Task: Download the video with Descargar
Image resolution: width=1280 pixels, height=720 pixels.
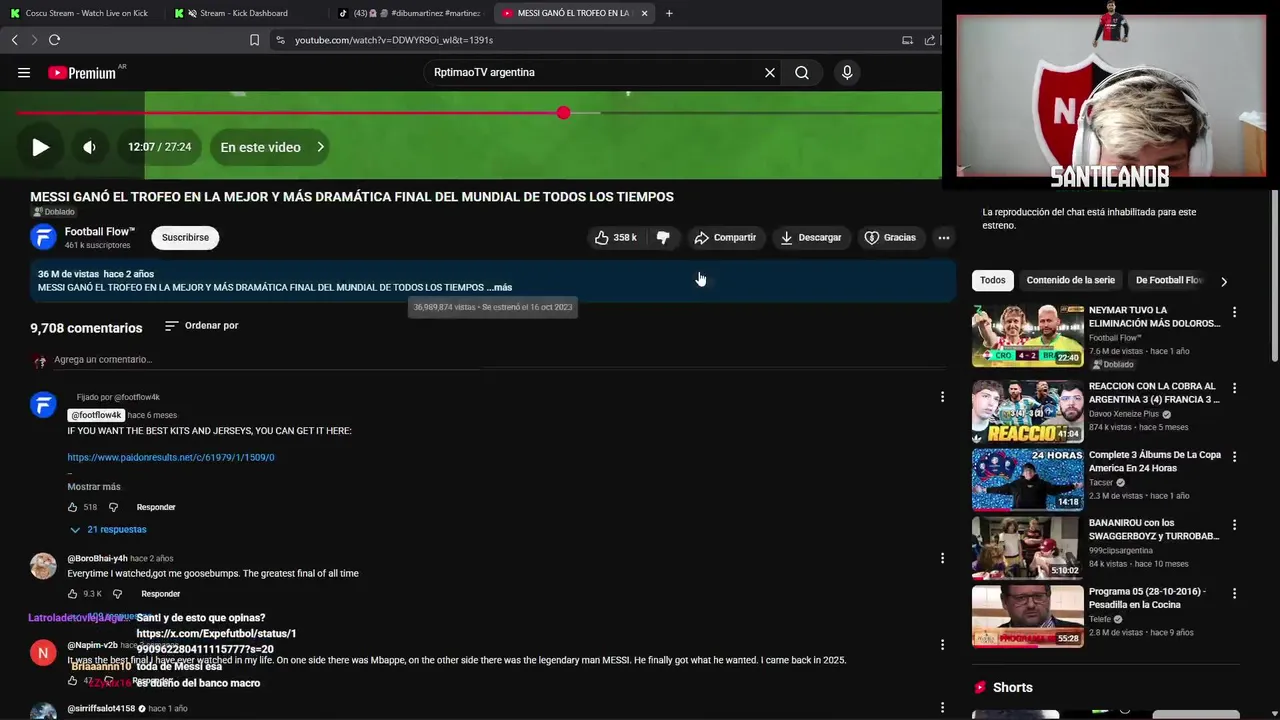Action: [810, 237]
